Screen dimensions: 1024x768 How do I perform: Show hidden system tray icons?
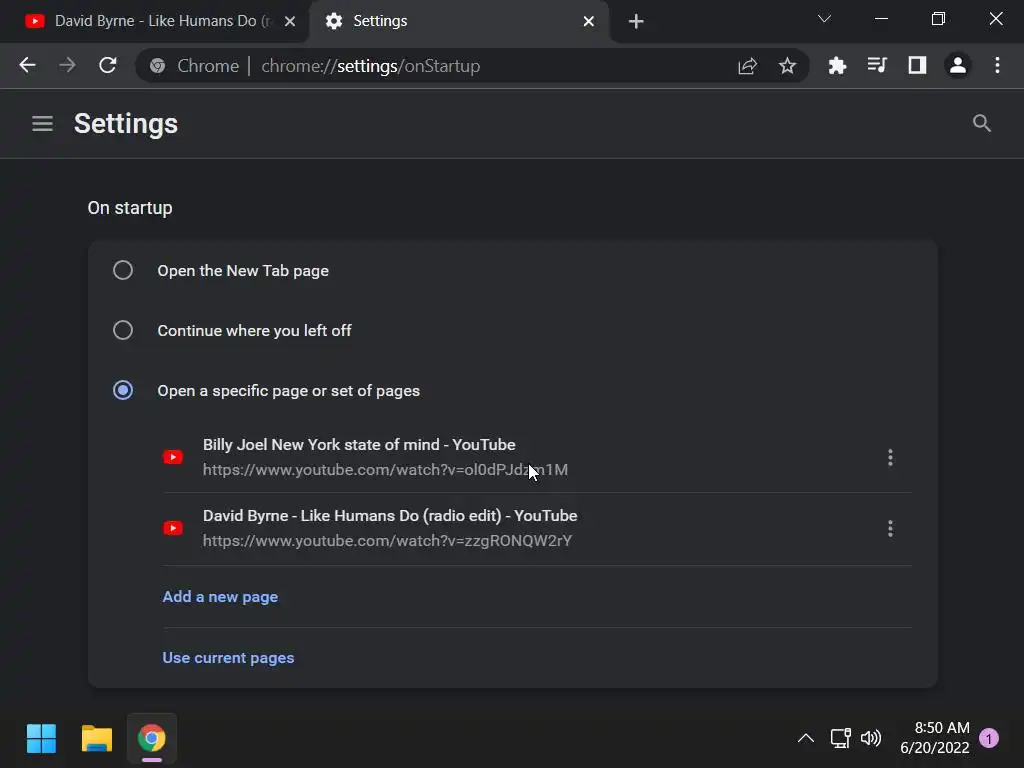806,739
